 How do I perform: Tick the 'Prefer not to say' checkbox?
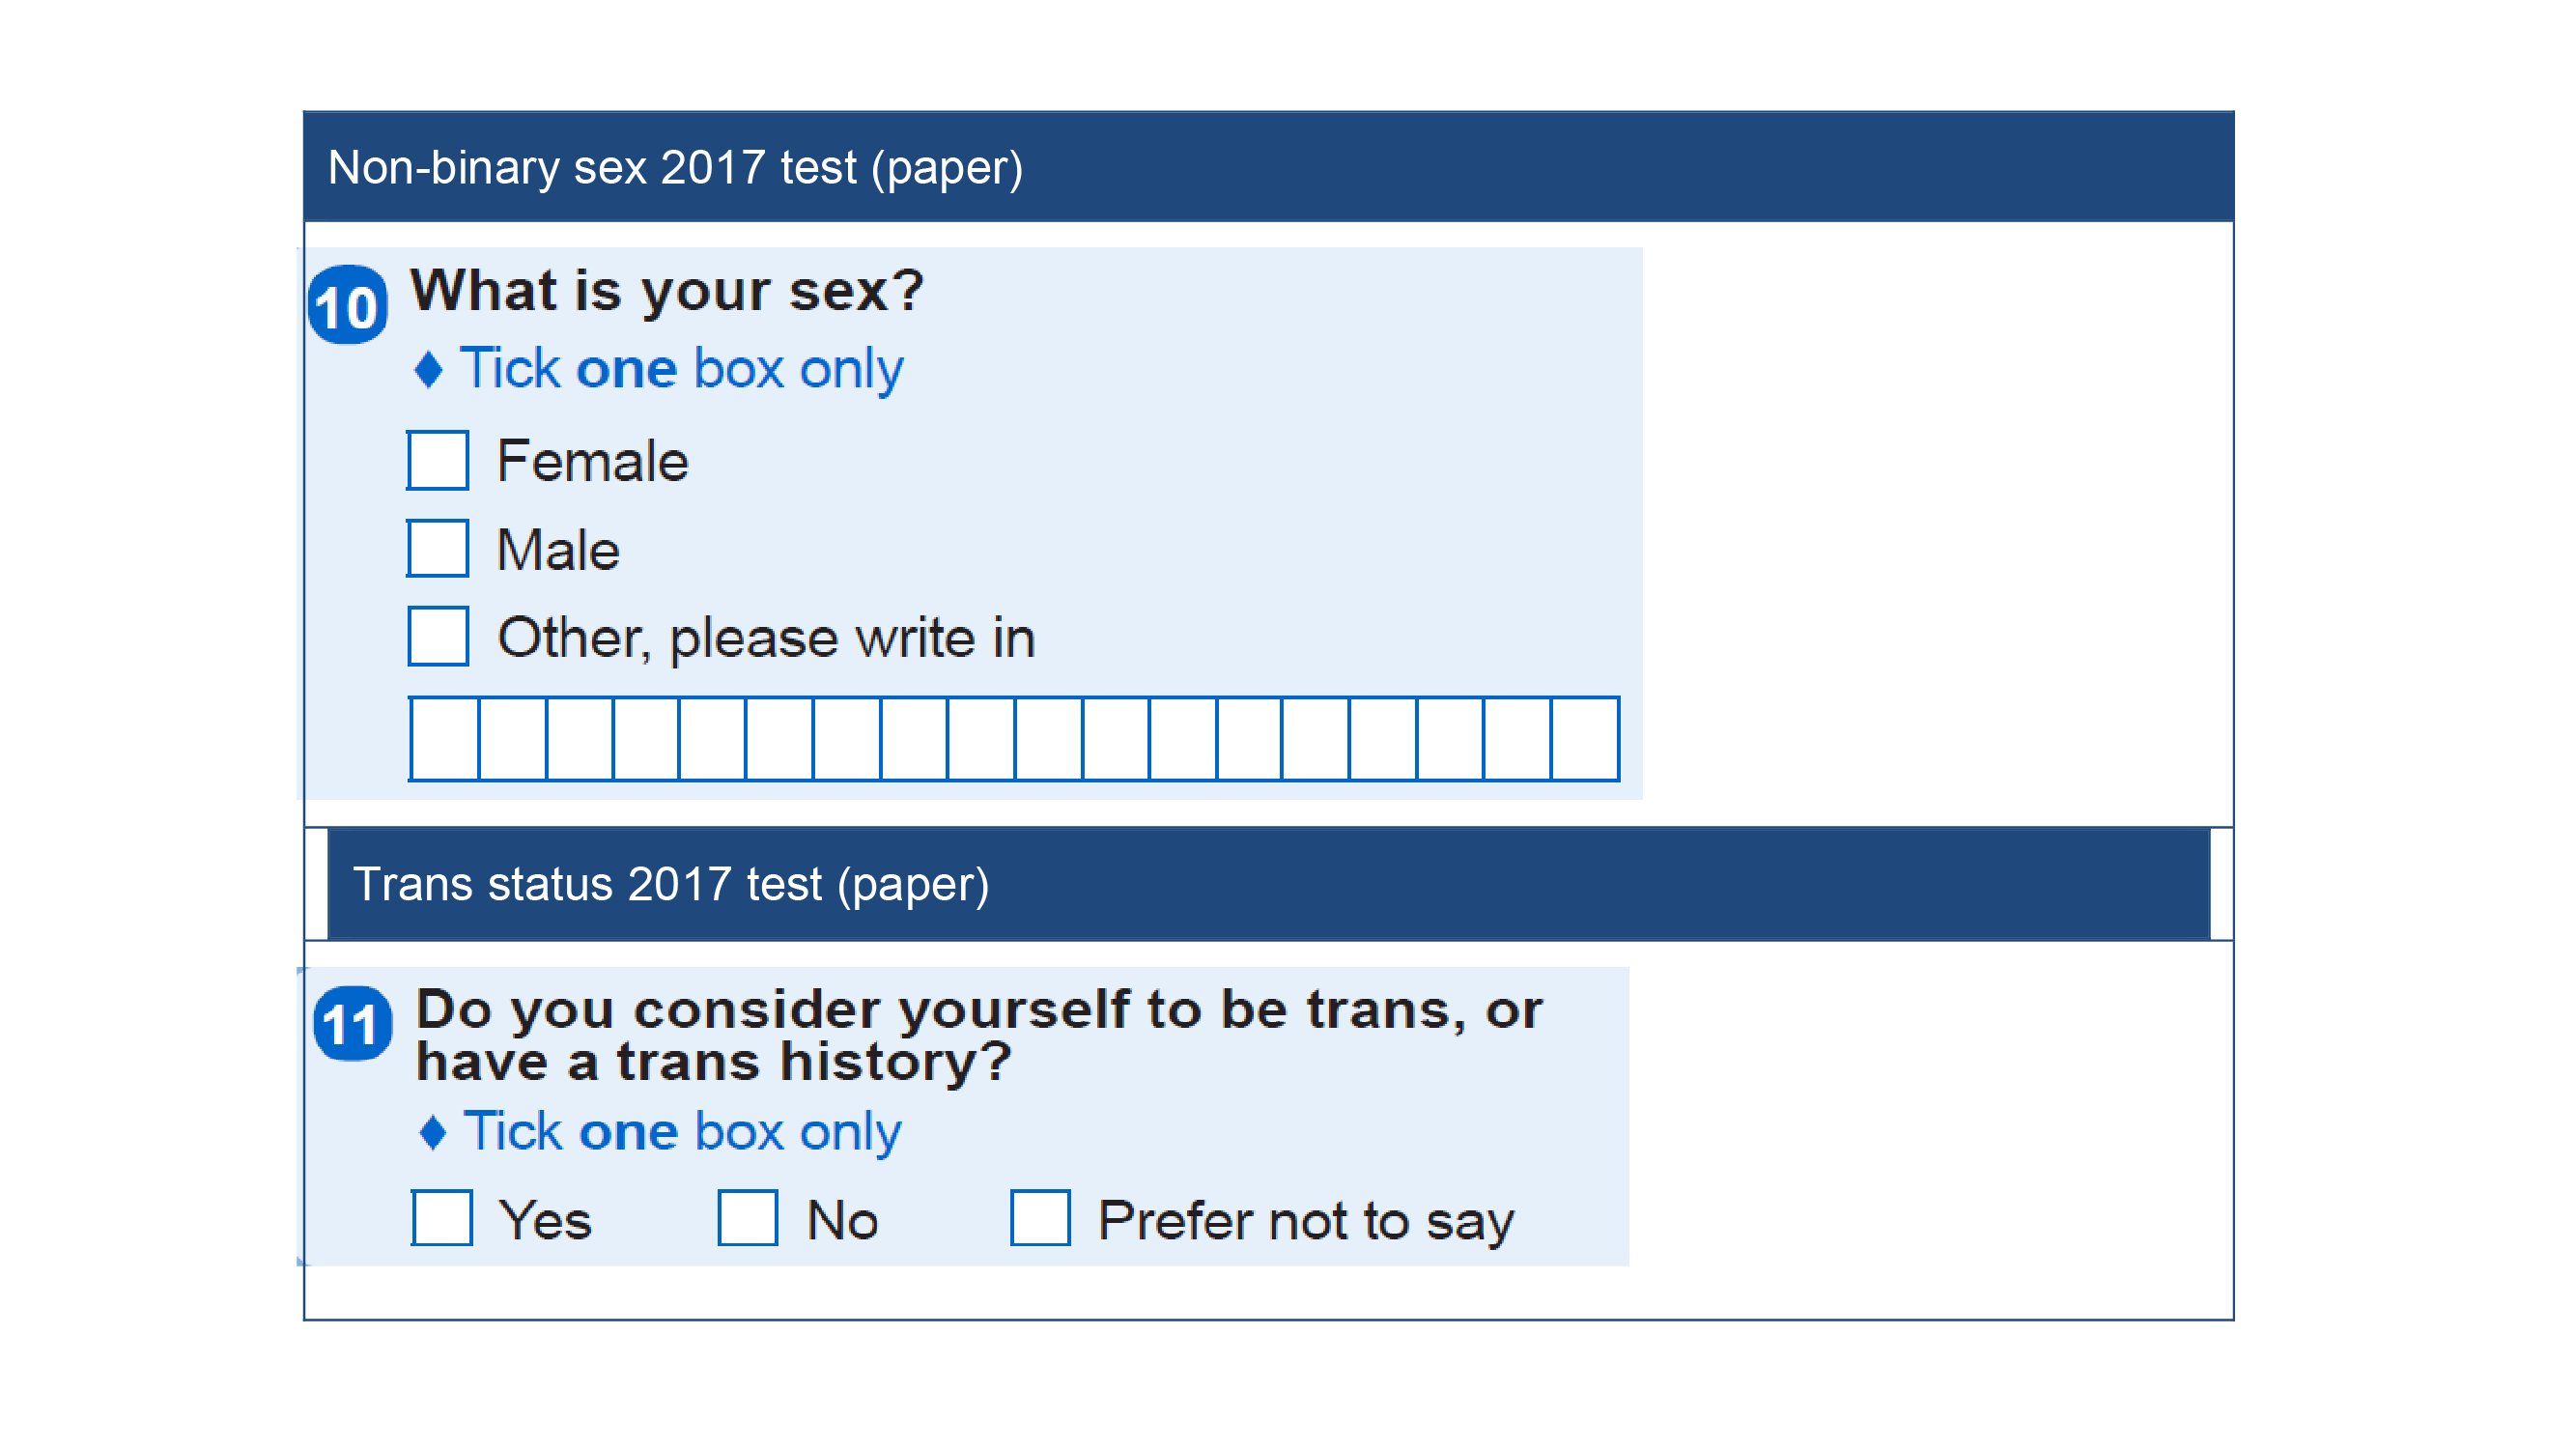[1040, 1218]
